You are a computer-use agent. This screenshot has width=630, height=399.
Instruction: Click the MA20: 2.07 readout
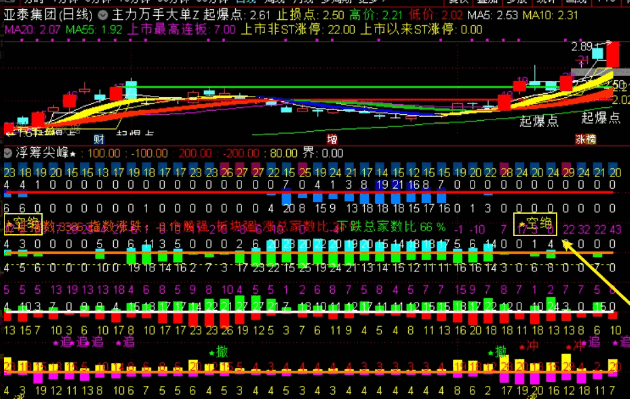[32, 30]
